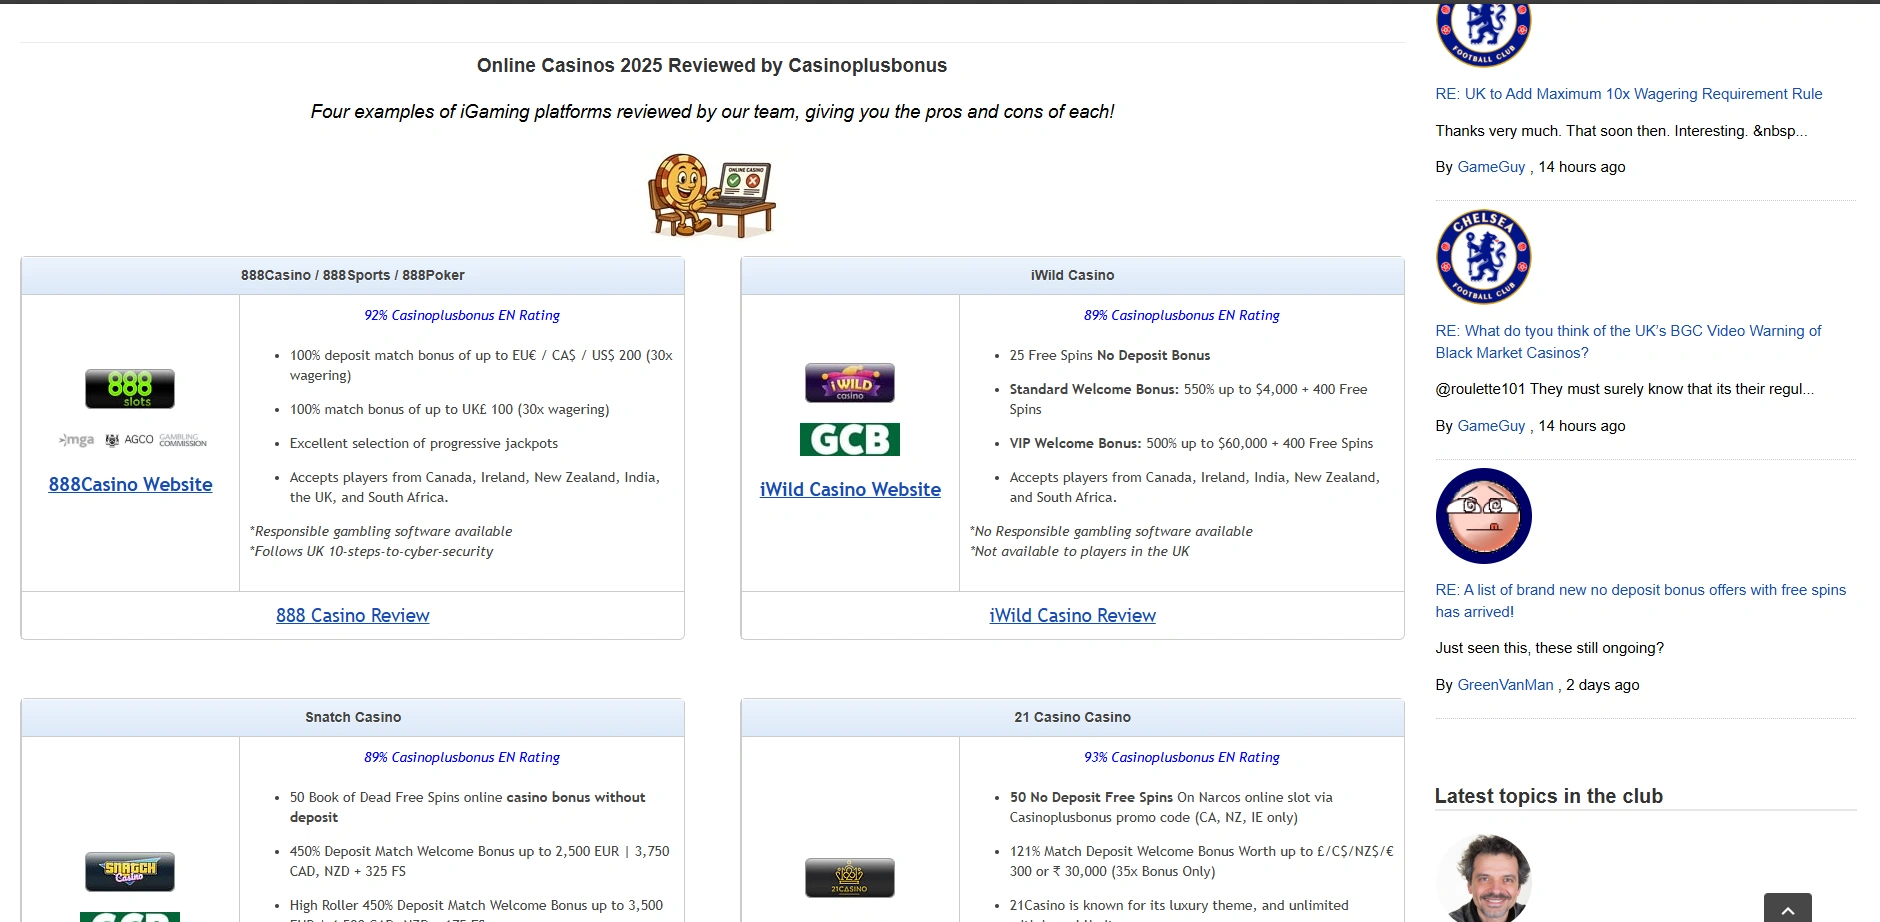Open cartoon face avatar above no deposit bonus post

click(1484, 516)
